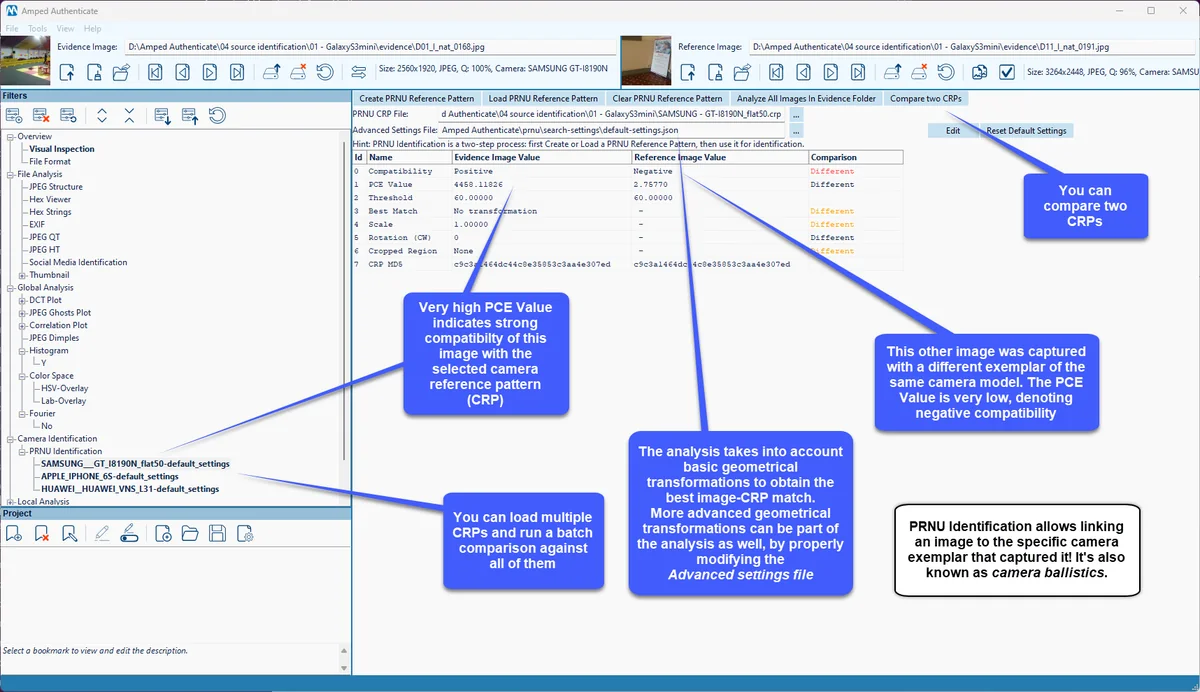The width and height of the screenshot is (1200, 692).
Task: Browse for PRNU CRP File with ellipsis button
Action: pyautogui.click(x=796, y=115)
